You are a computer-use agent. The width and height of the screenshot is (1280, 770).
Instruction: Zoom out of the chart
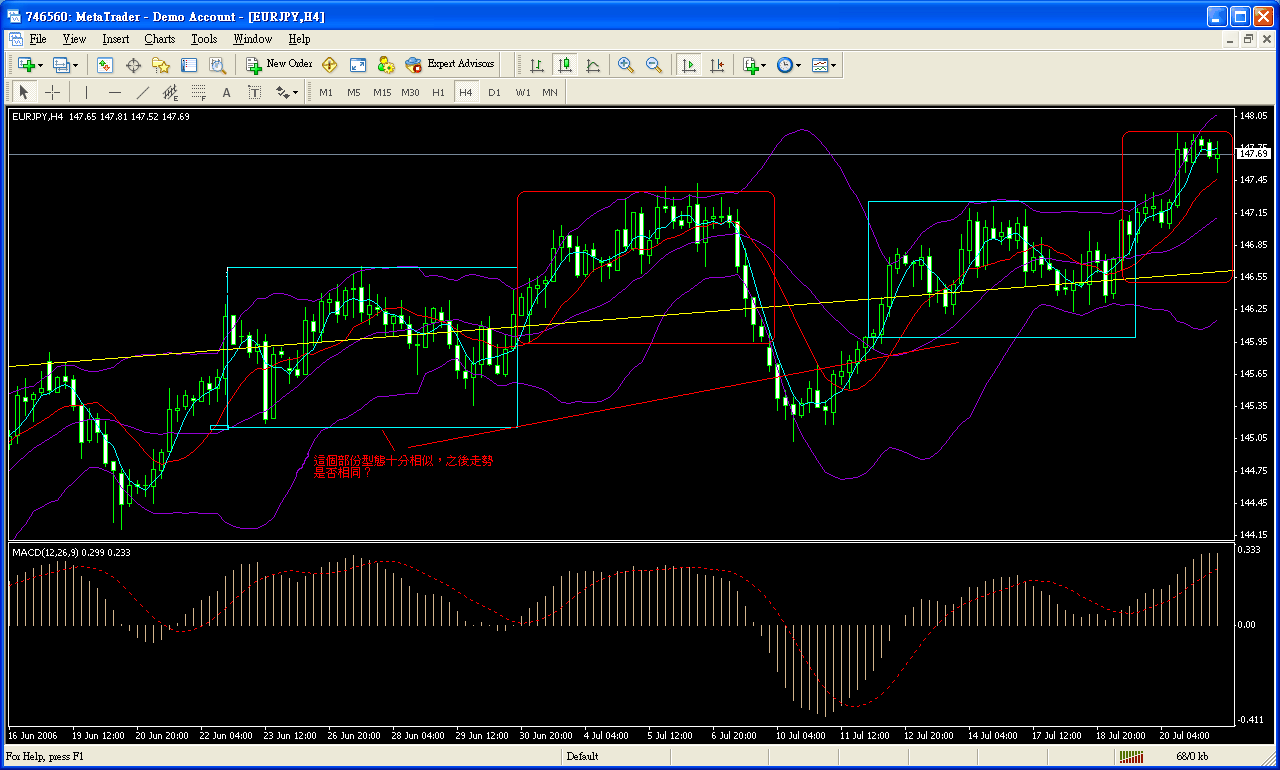[654, 65]
